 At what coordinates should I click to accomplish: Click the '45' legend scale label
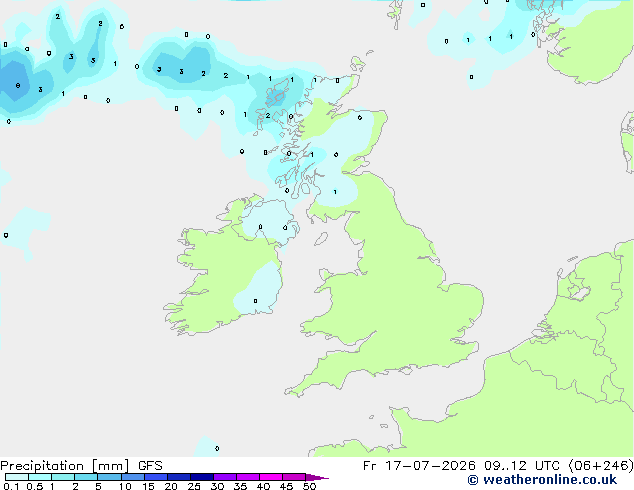click(x=286, y=486)
